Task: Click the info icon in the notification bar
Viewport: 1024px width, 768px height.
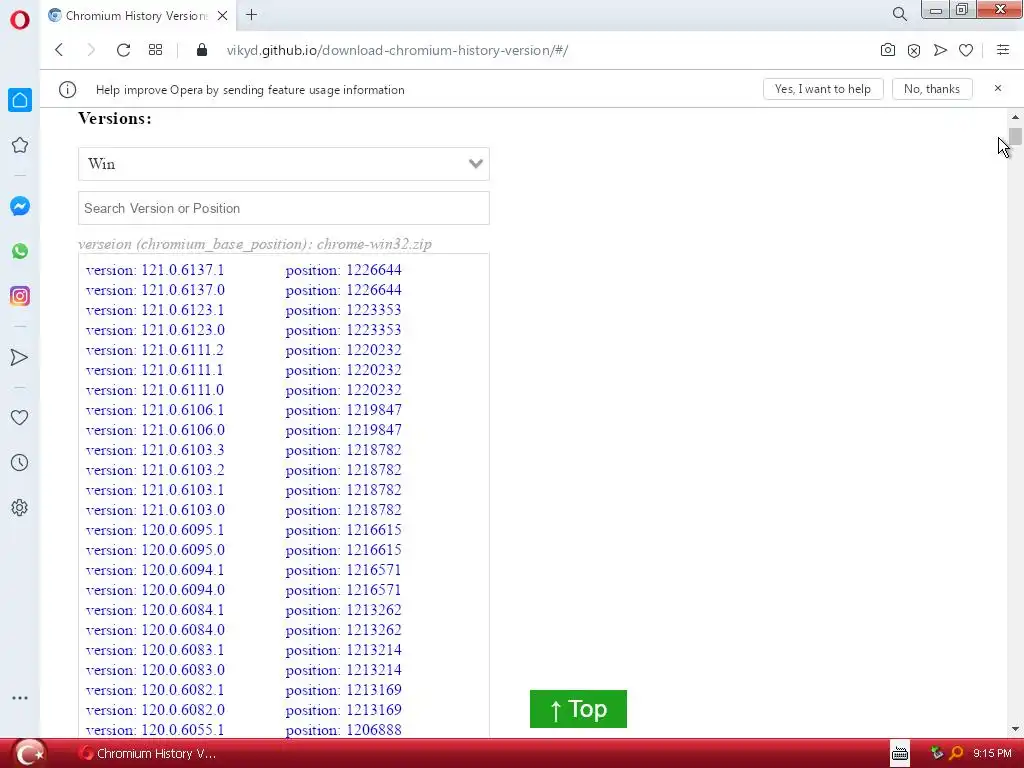Action: tap(67, 89)
